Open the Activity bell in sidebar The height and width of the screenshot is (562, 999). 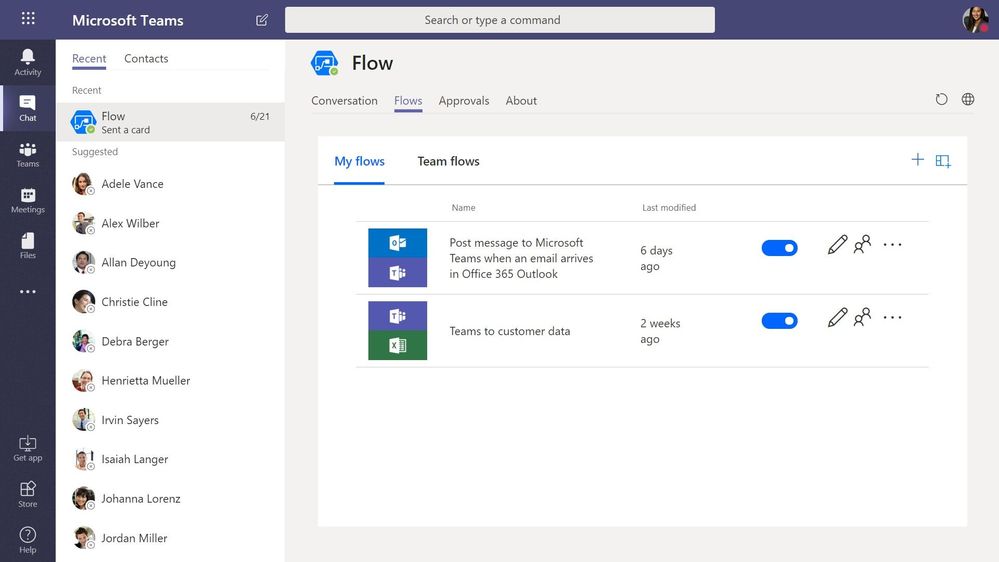click(x=27, y=62)
